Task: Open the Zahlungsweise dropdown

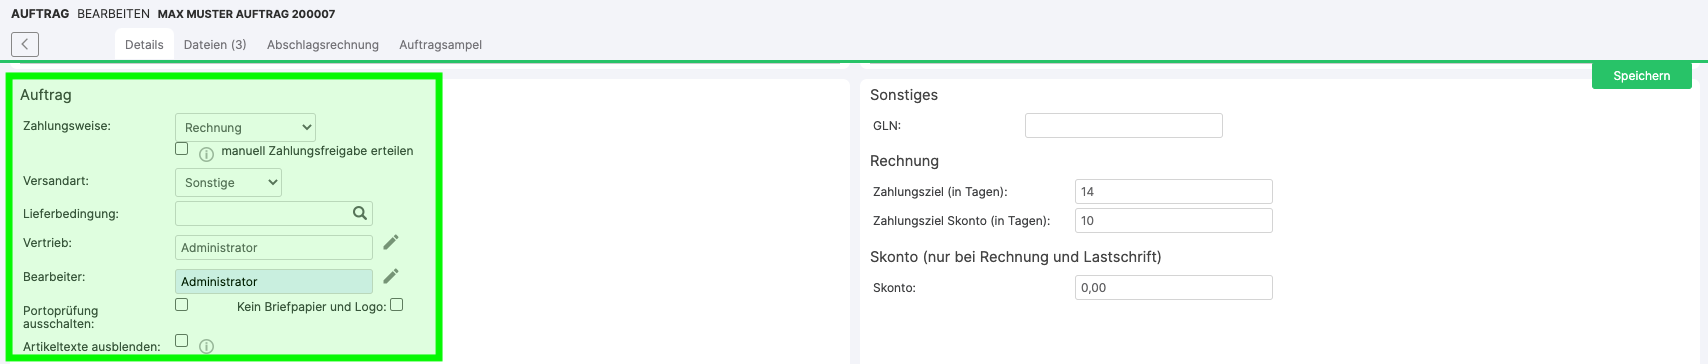Action: (245, 127)
